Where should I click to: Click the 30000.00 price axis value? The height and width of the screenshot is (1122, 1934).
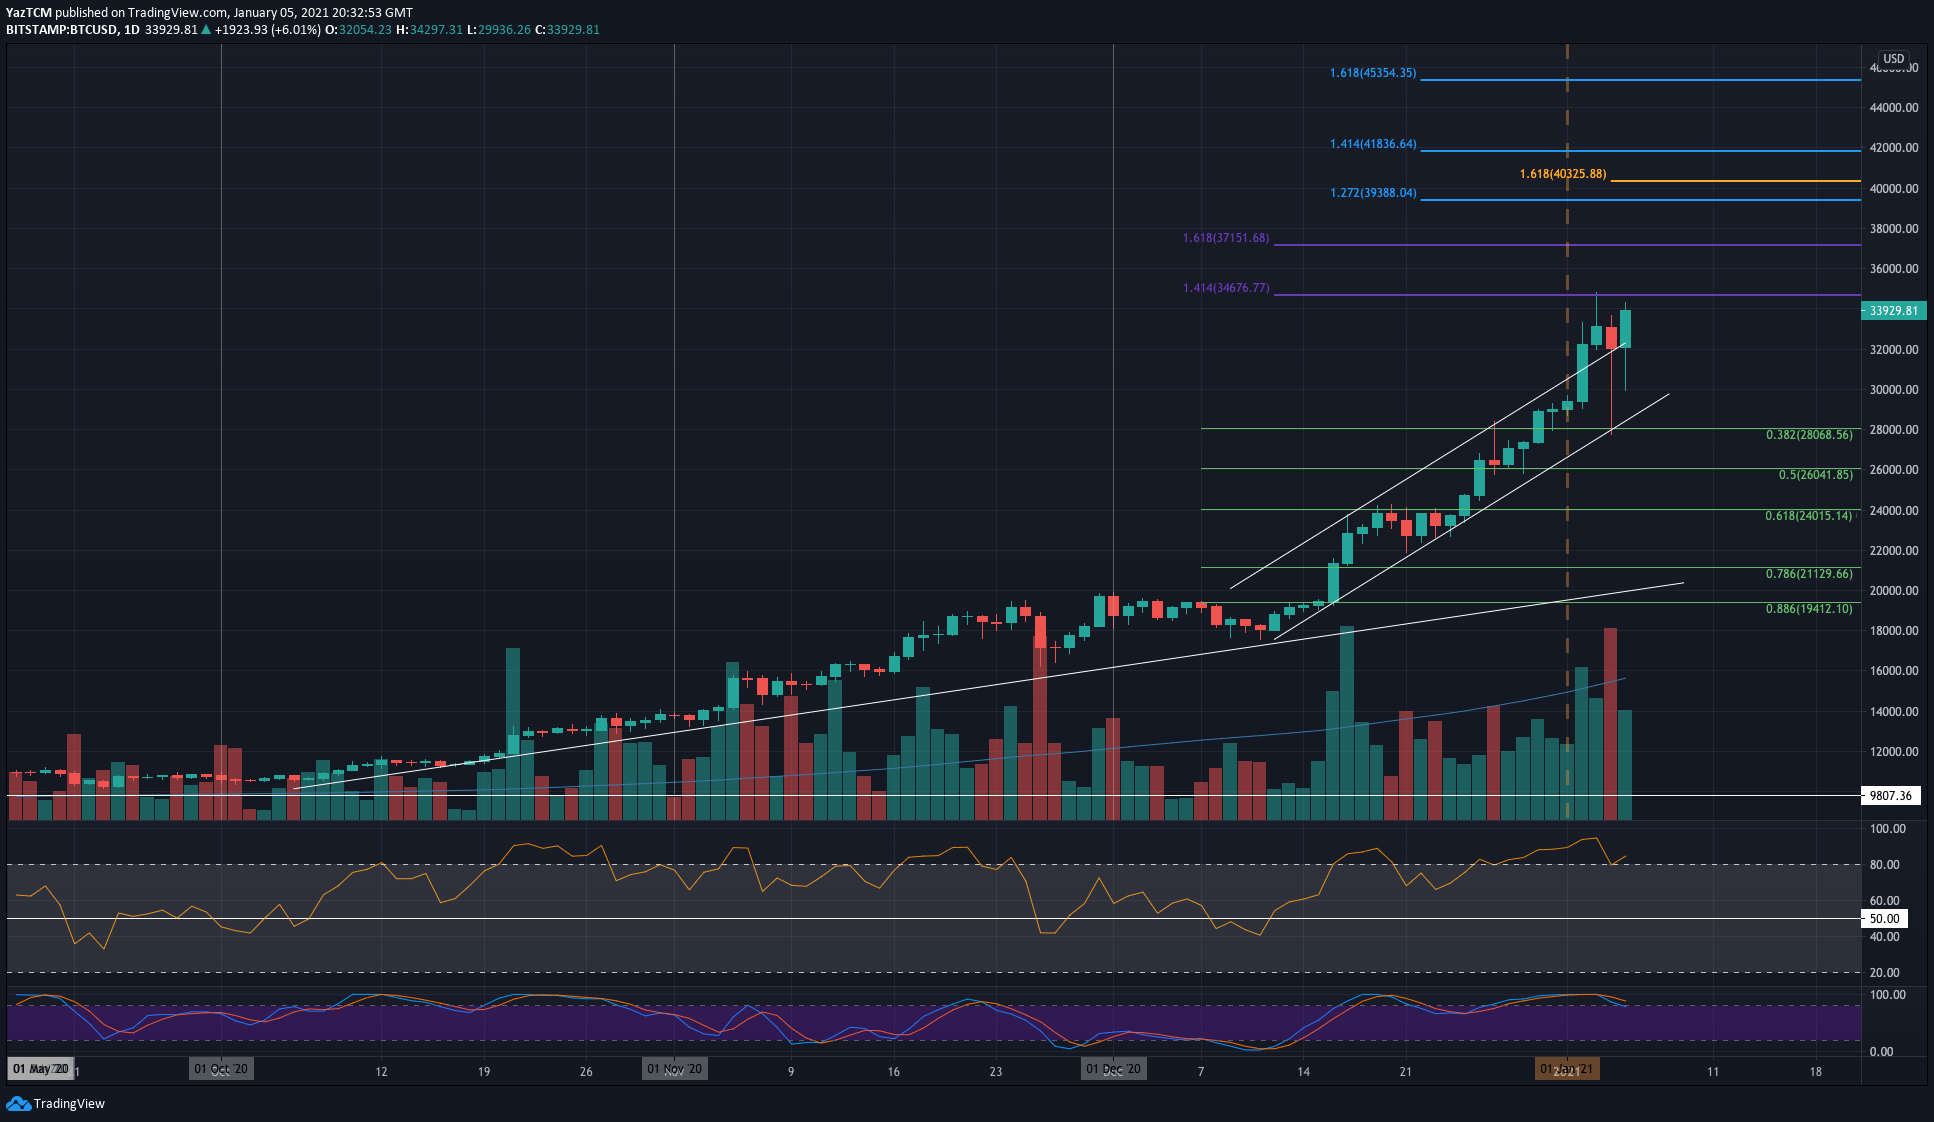pyautogui.click(x=1894, y=390)
